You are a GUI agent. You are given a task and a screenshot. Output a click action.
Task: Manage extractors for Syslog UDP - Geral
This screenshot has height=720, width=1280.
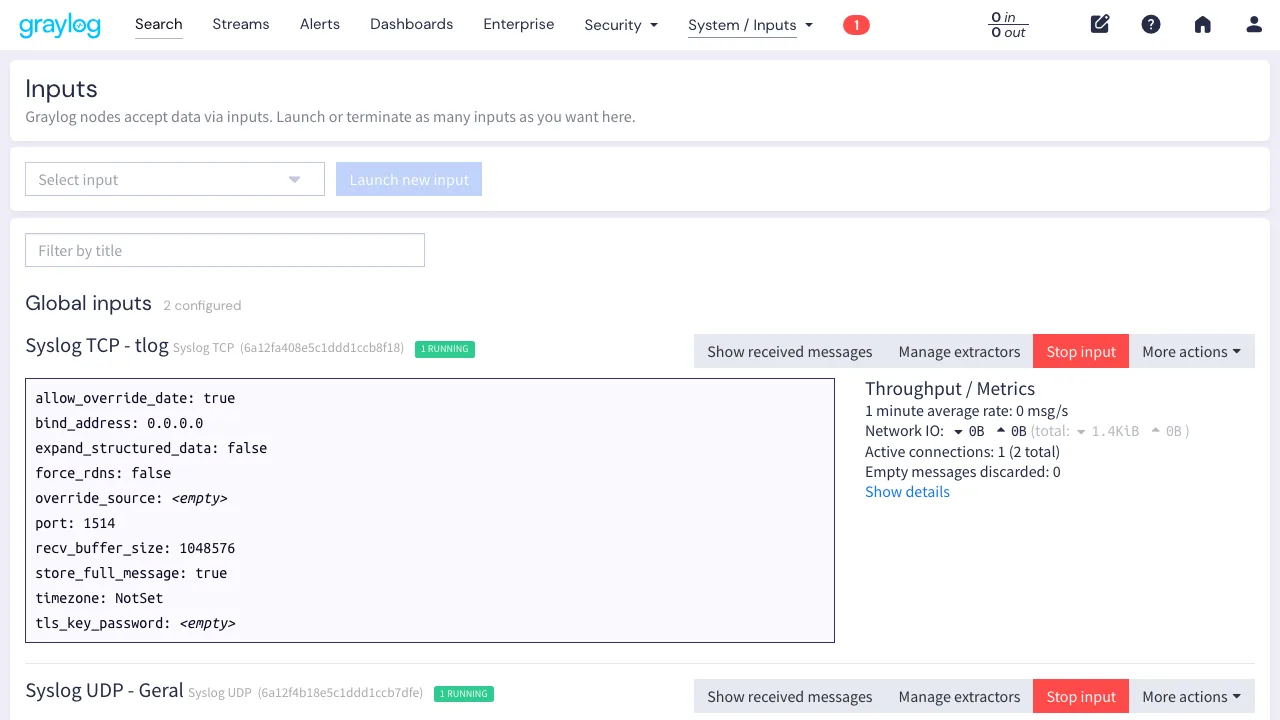(959, 696)
